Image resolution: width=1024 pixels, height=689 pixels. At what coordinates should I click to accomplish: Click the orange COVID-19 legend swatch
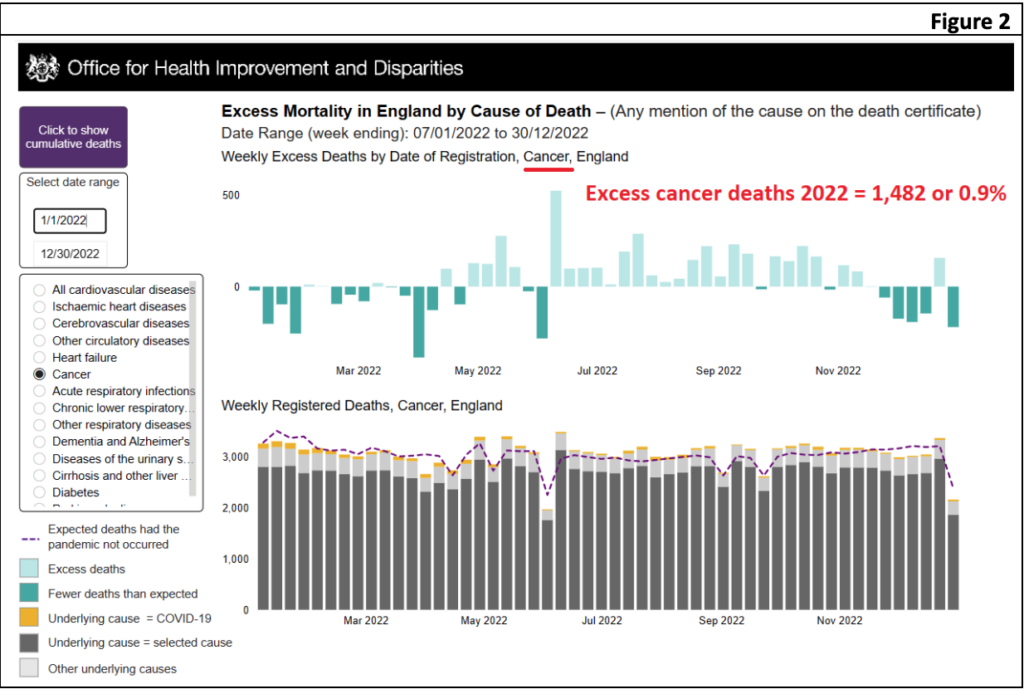coord(32,618)
